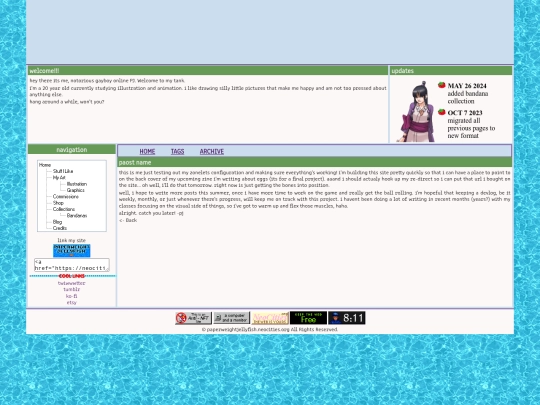Image resolution: width=540 pixels, height=405 pixels.
Task: Click the copyright text in the footer
Action: coord(270,330)
